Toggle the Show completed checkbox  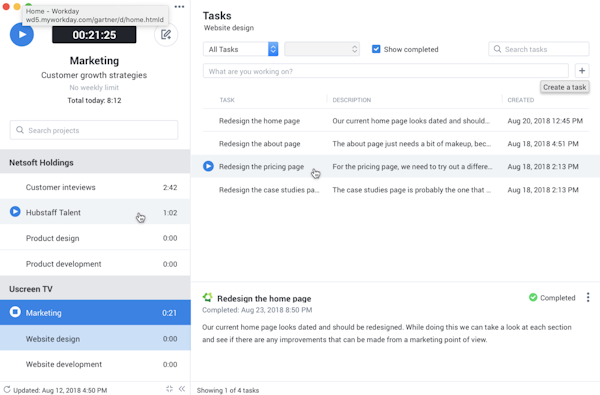pyautogui.click(x=376, y=49)
